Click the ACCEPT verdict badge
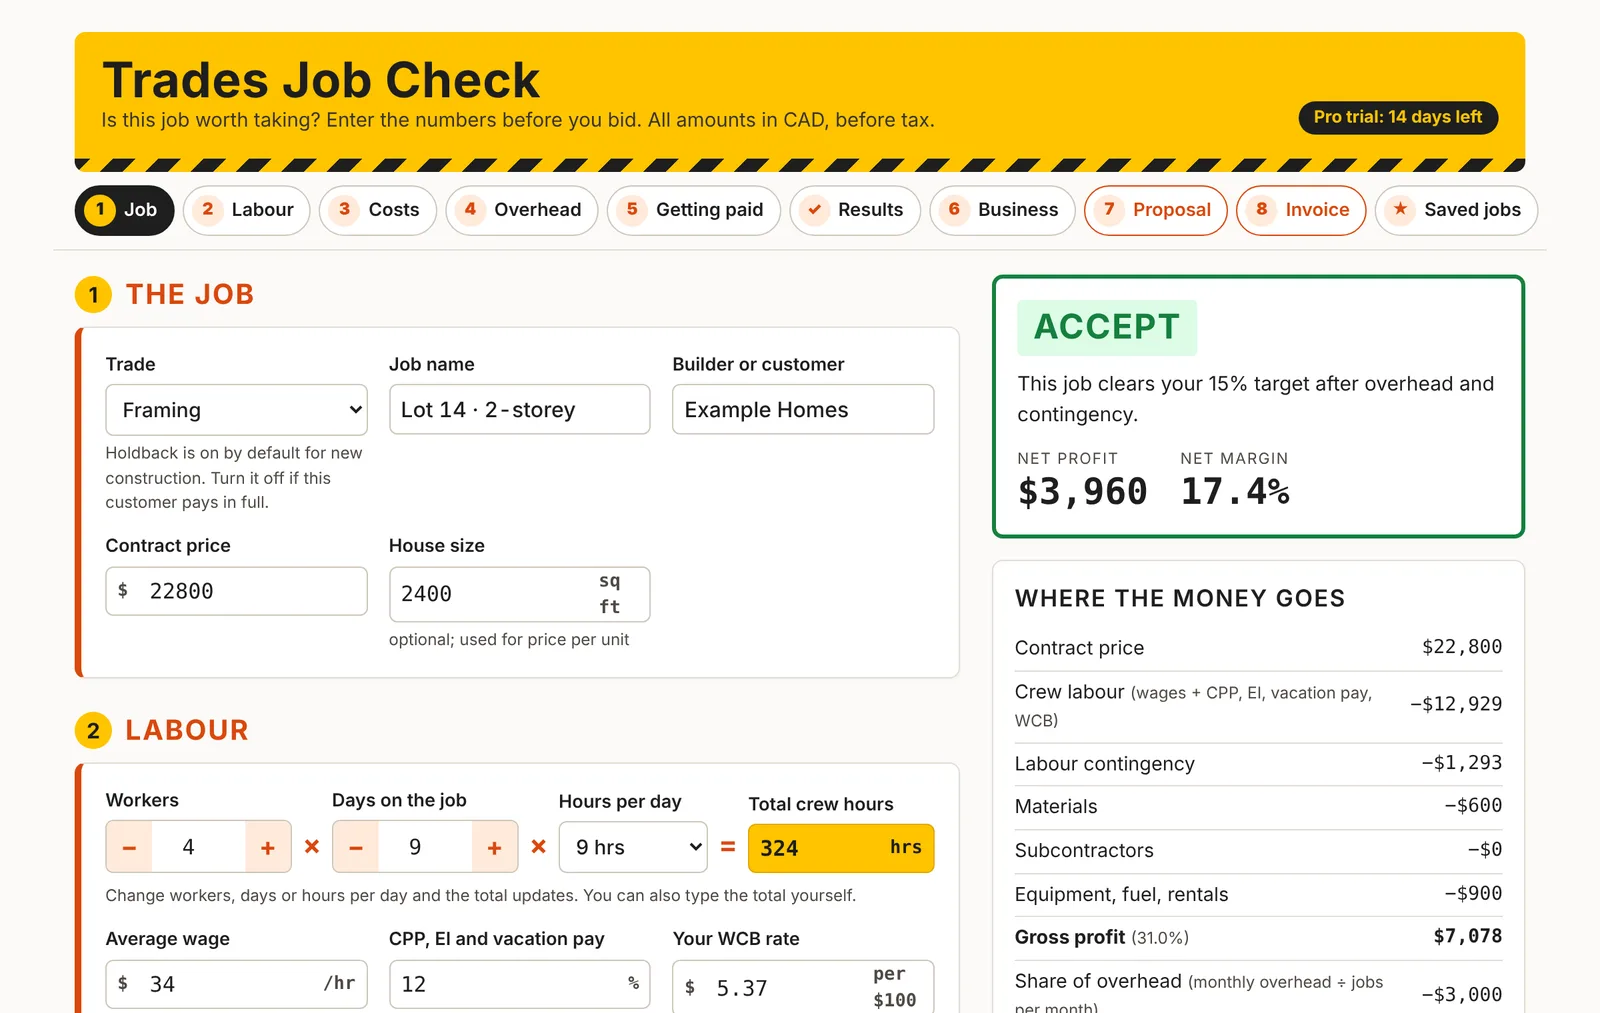Screen dimensions: 1600x1013 point(1107,327)
